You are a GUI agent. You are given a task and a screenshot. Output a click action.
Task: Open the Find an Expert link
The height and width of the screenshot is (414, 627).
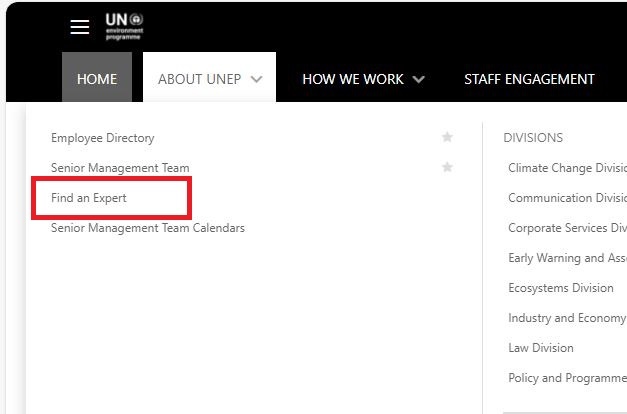89,198
